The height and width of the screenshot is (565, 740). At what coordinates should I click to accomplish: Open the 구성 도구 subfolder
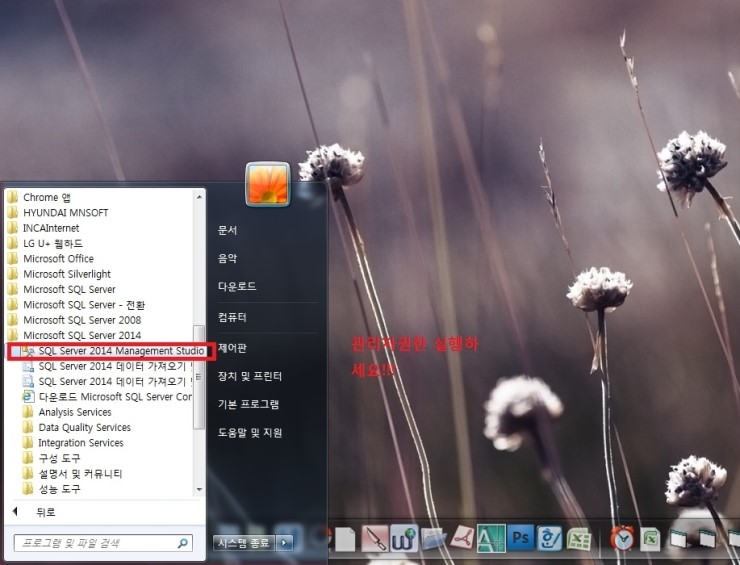(x=51, y=458)
